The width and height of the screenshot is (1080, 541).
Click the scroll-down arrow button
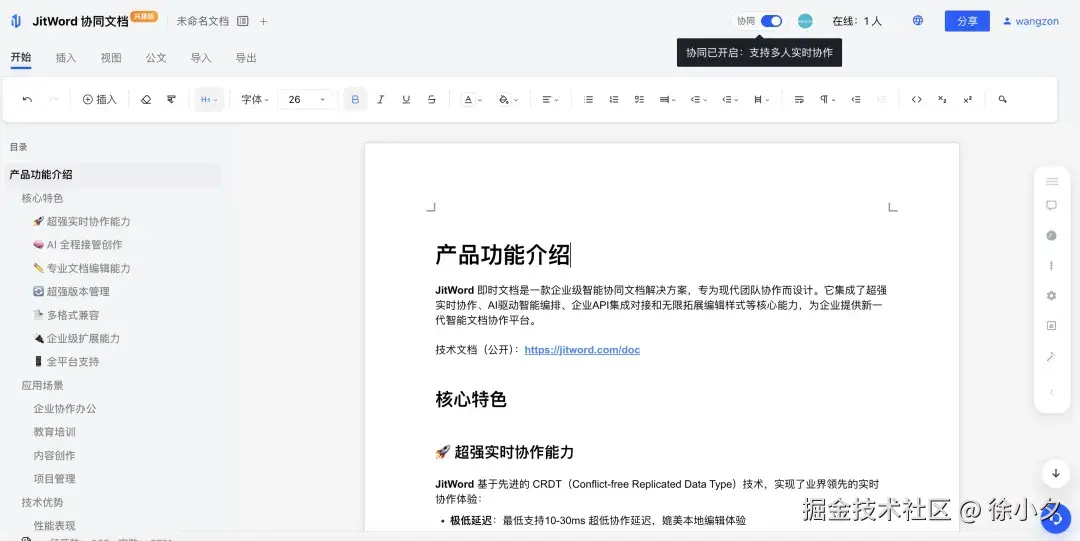click(x=1055, y=473)
